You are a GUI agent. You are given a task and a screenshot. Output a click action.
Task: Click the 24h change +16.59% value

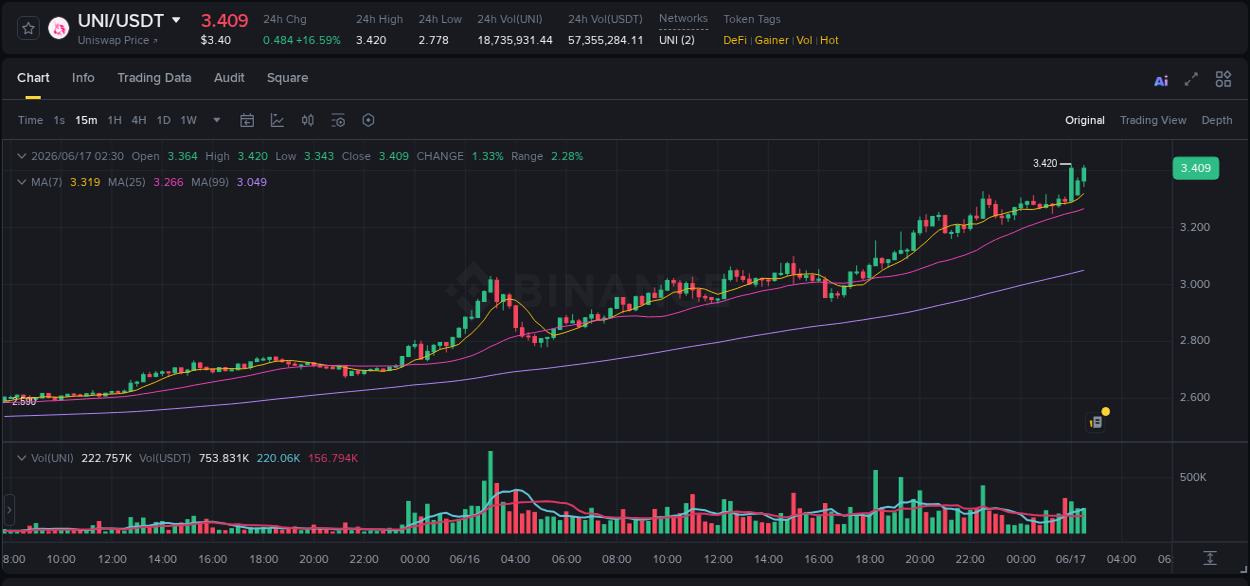pyautogui.click(x=317, y=40)
